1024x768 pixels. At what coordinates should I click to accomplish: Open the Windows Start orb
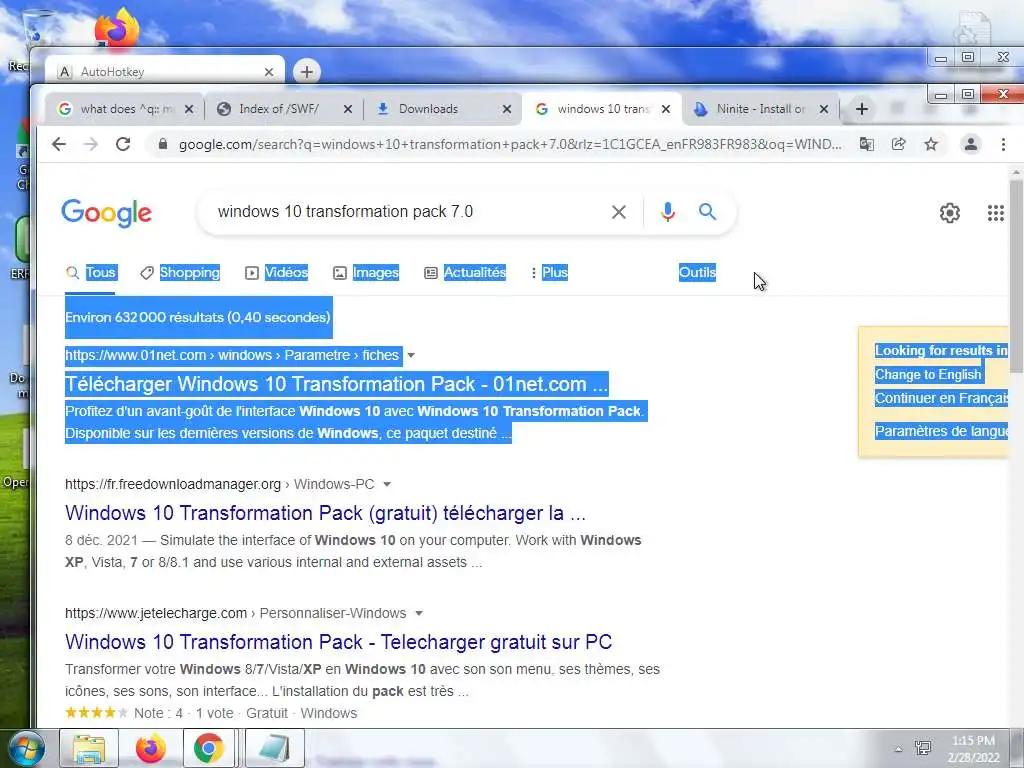tap(26, 749)
